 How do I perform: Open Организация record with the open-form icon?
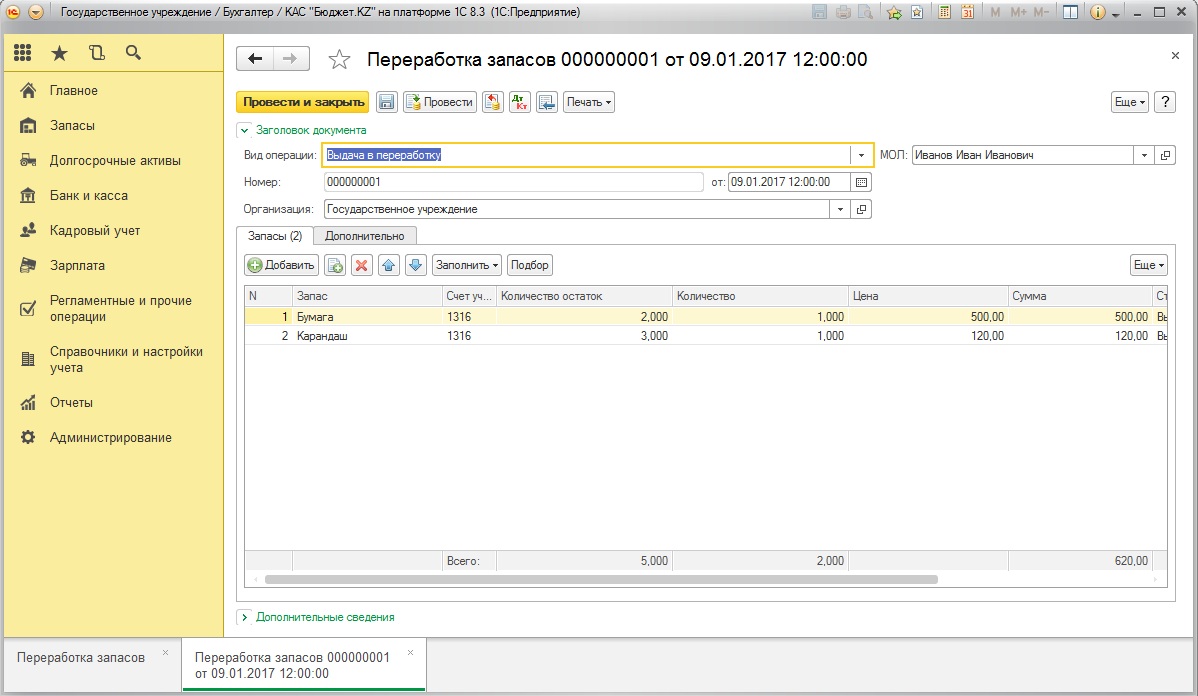point(861,209)
